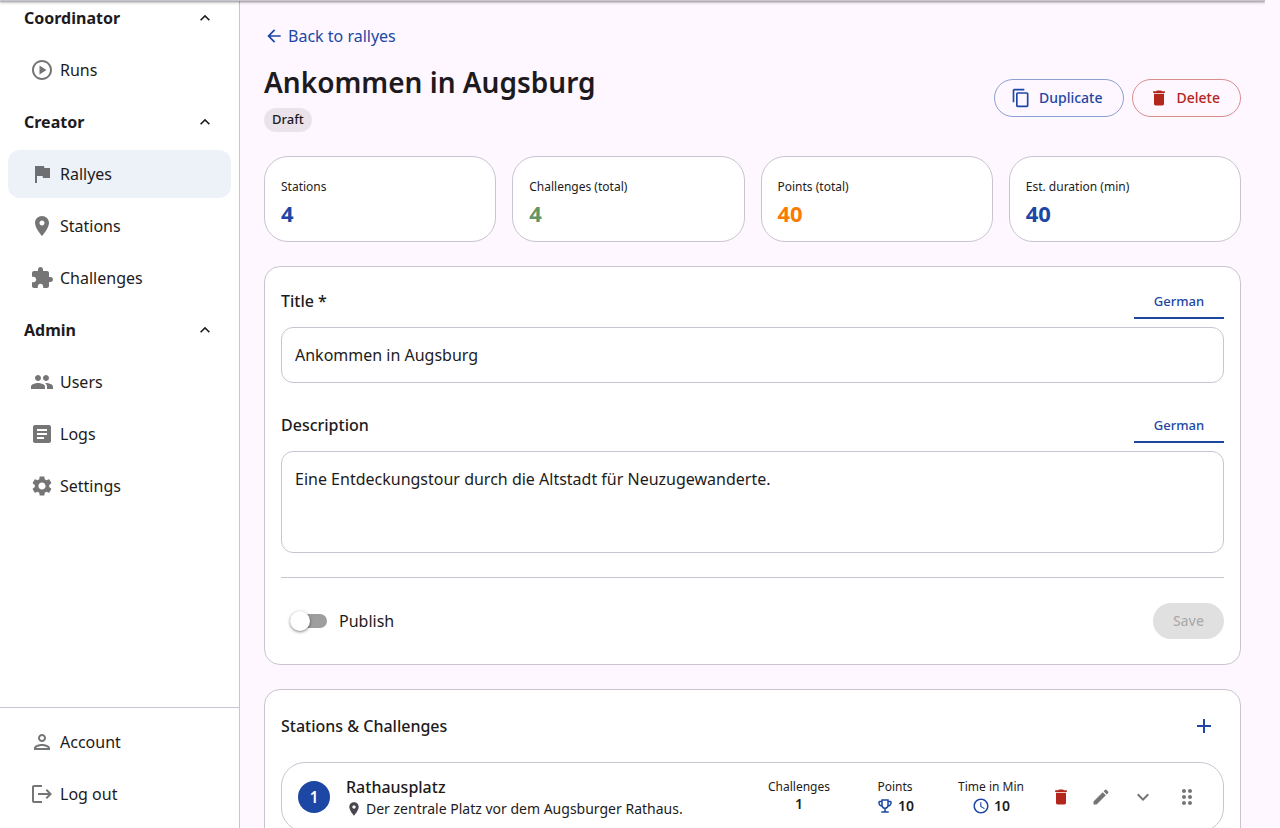Click the Points (total) stat card
1280x828 pixels.
click(877, 199)
